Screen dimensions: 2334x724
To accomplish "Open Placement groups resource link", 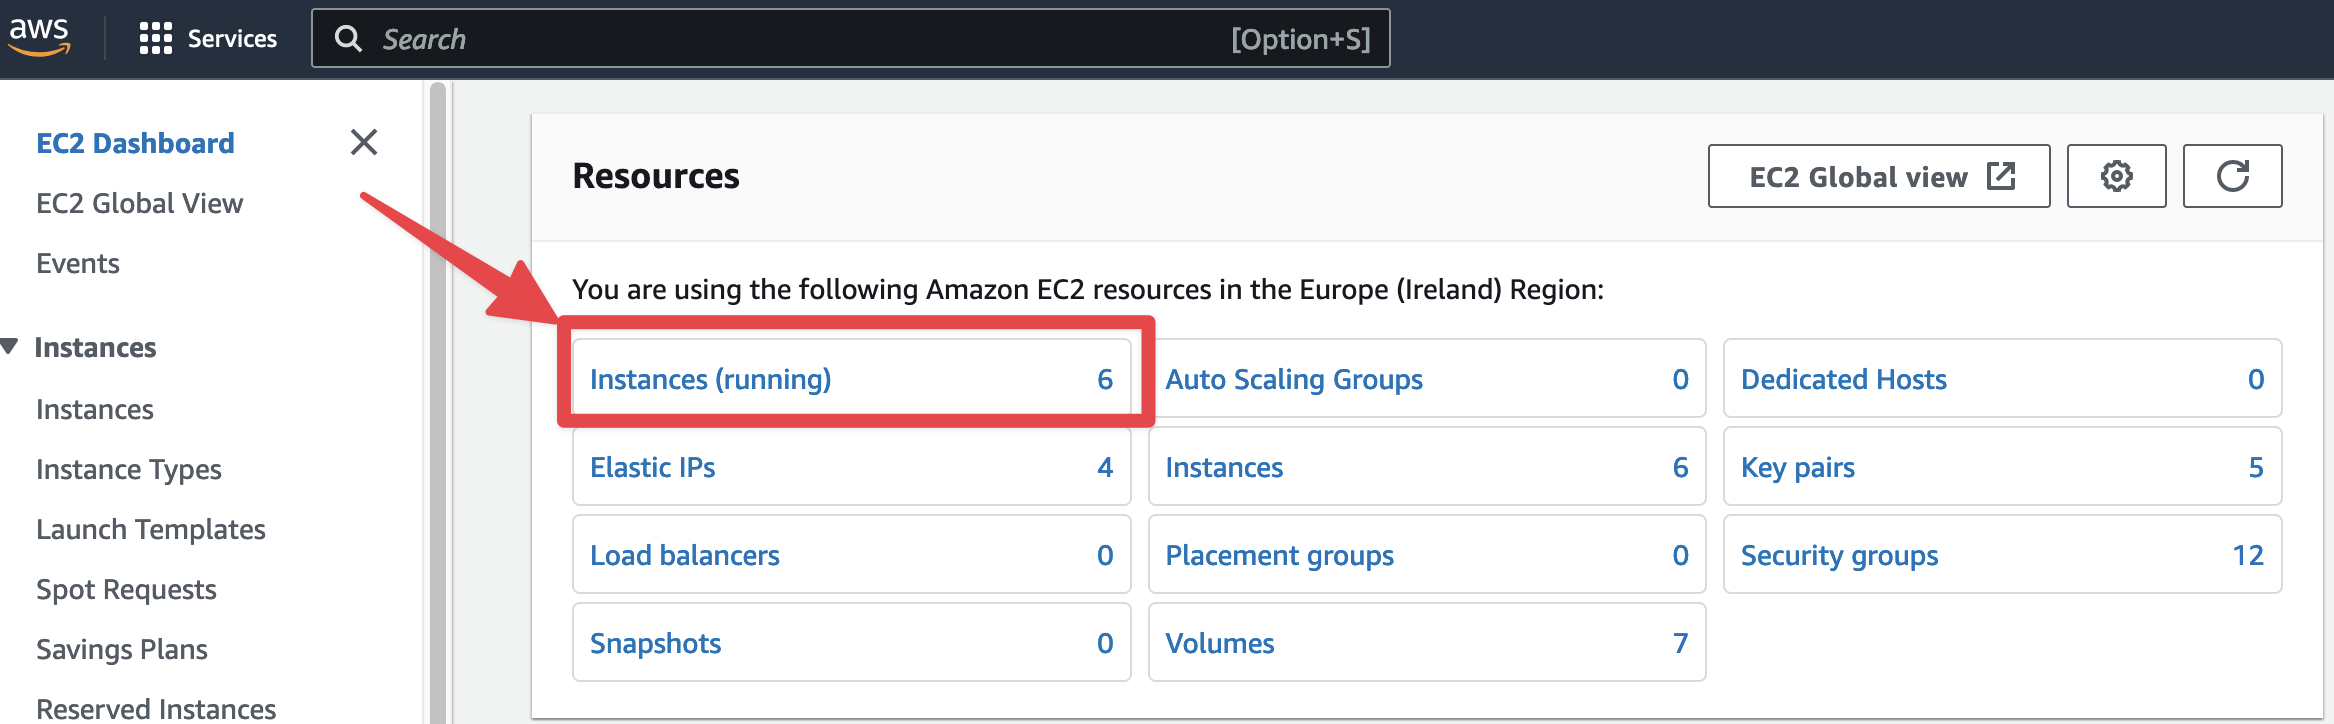I will 1280,555.
